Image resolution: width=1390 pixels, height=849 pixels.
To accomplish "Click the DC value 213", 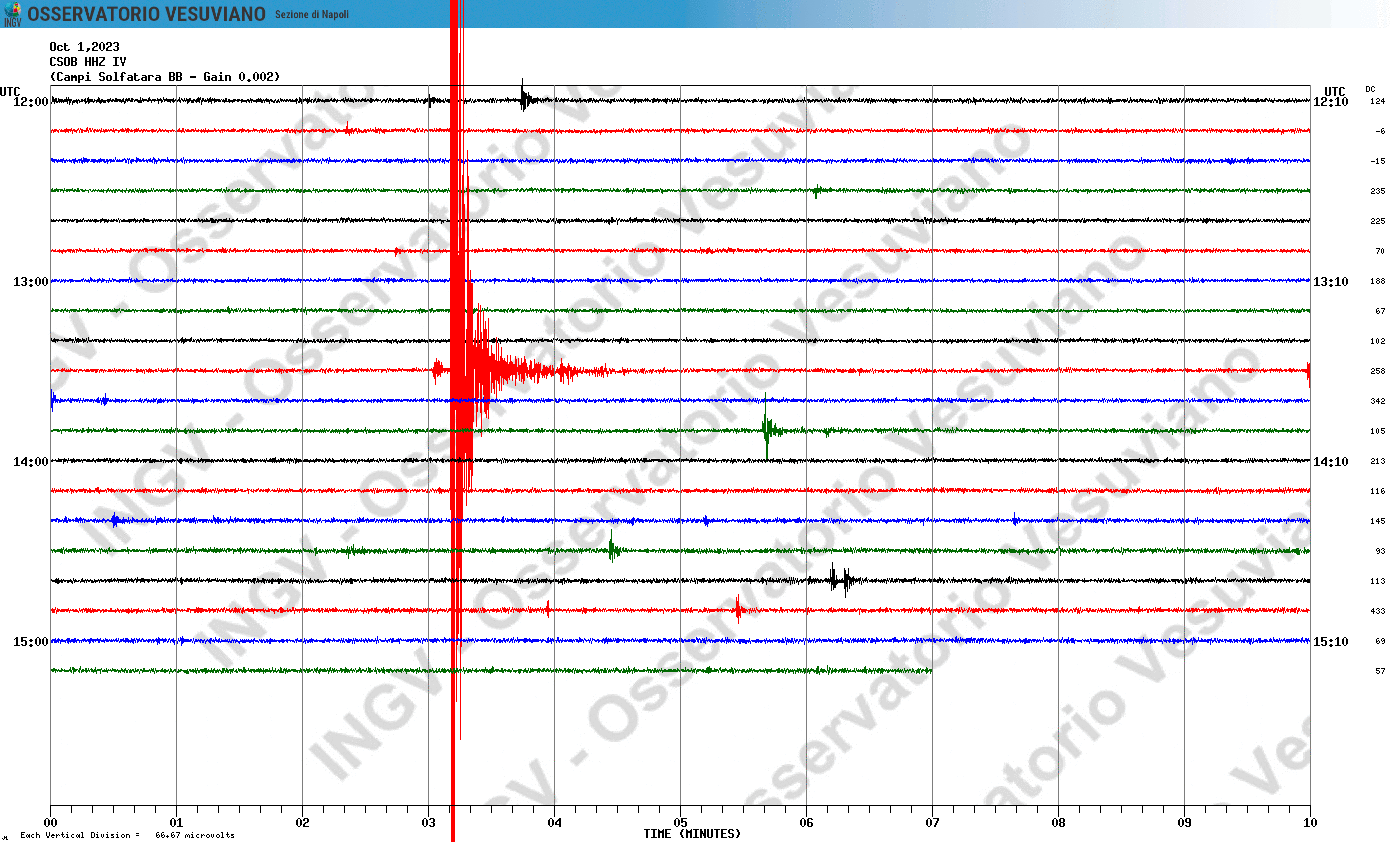I will click(x=1377, y=461).
